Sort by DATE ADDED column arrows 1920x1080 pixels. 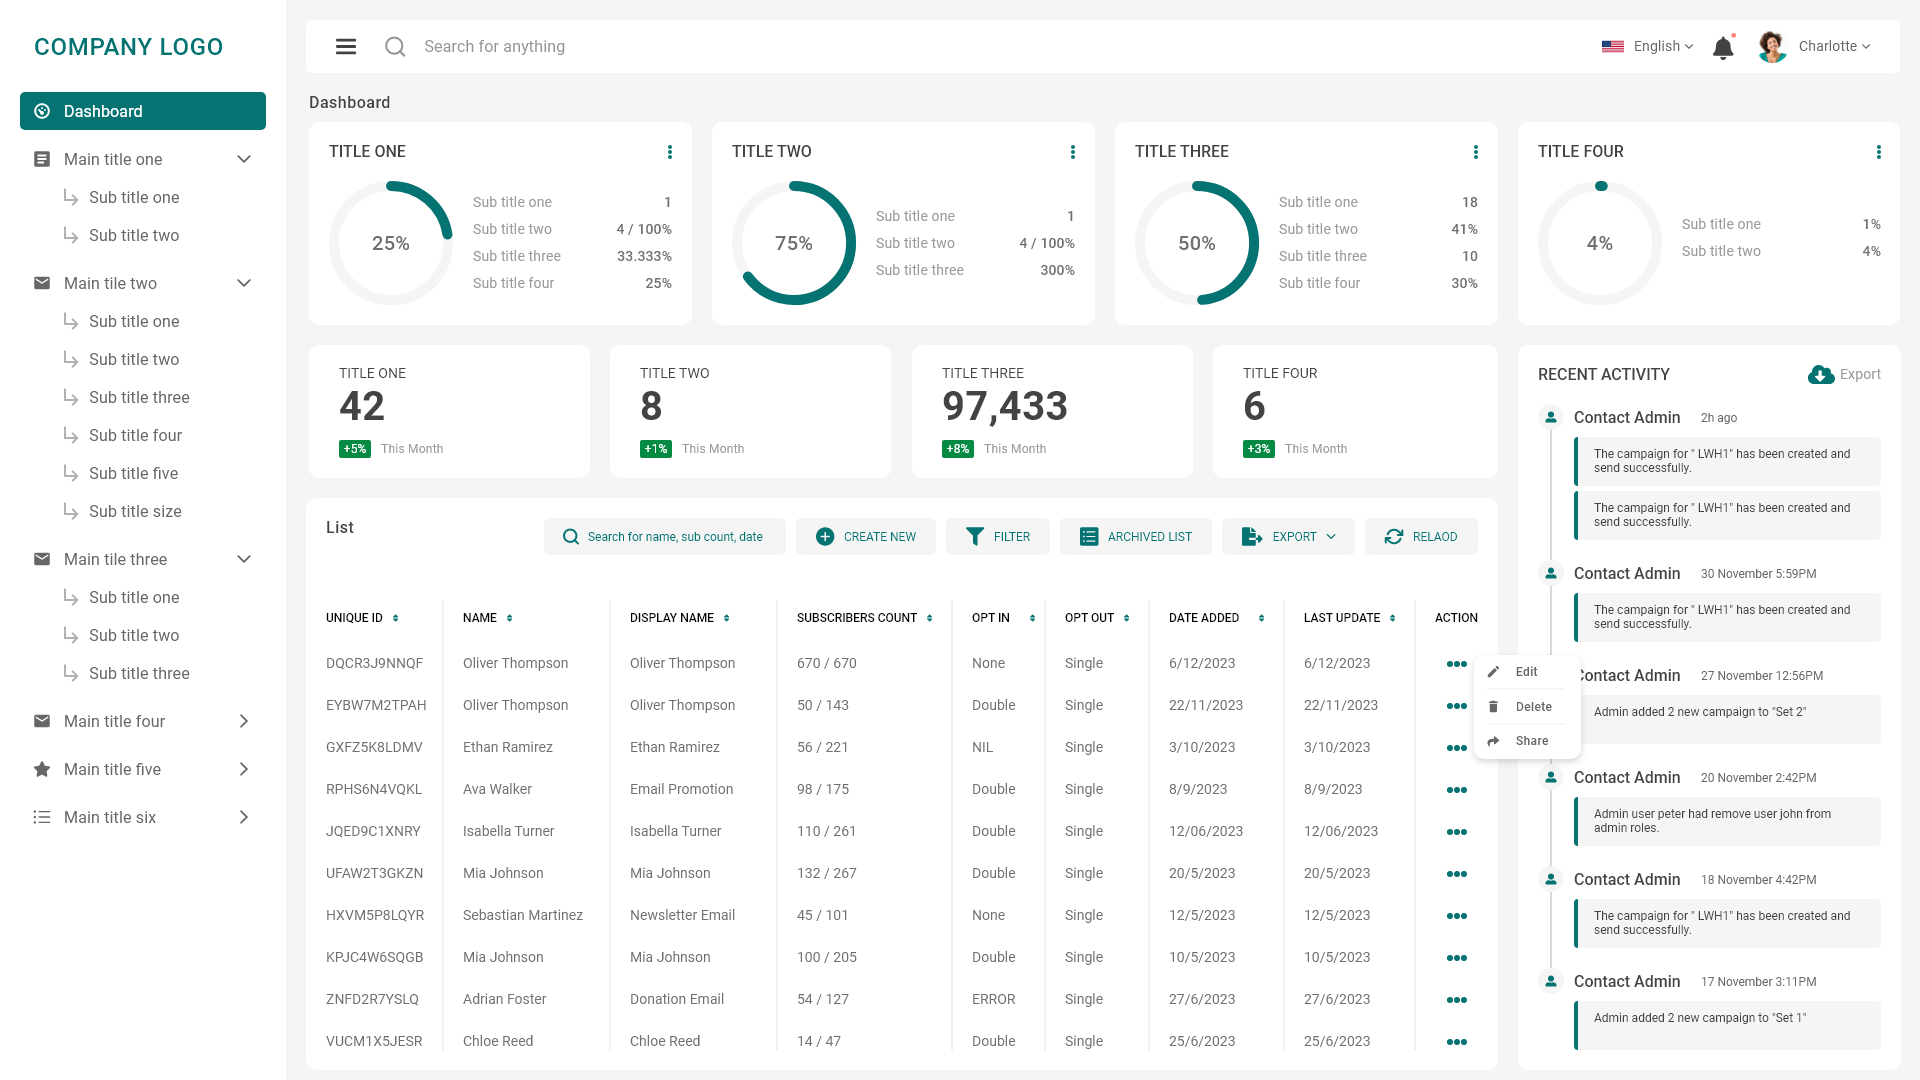(1262, 618)
